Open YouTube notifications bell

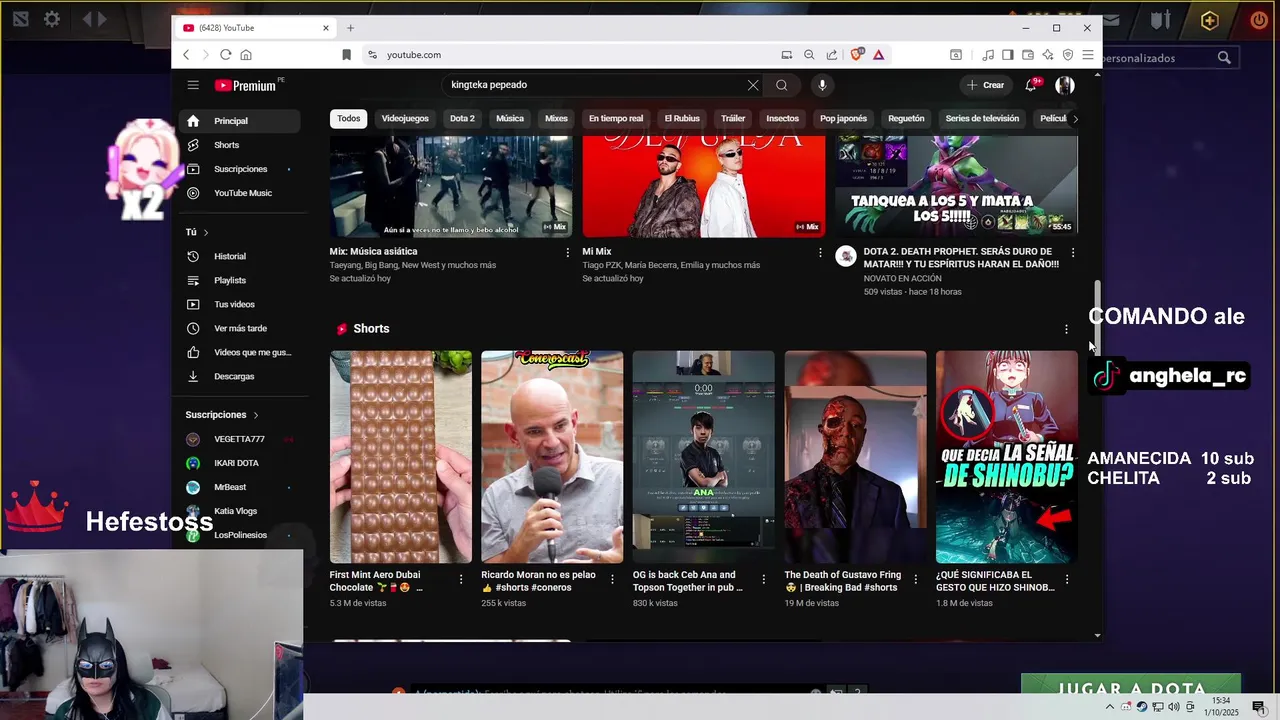(x=1031, y=85)
